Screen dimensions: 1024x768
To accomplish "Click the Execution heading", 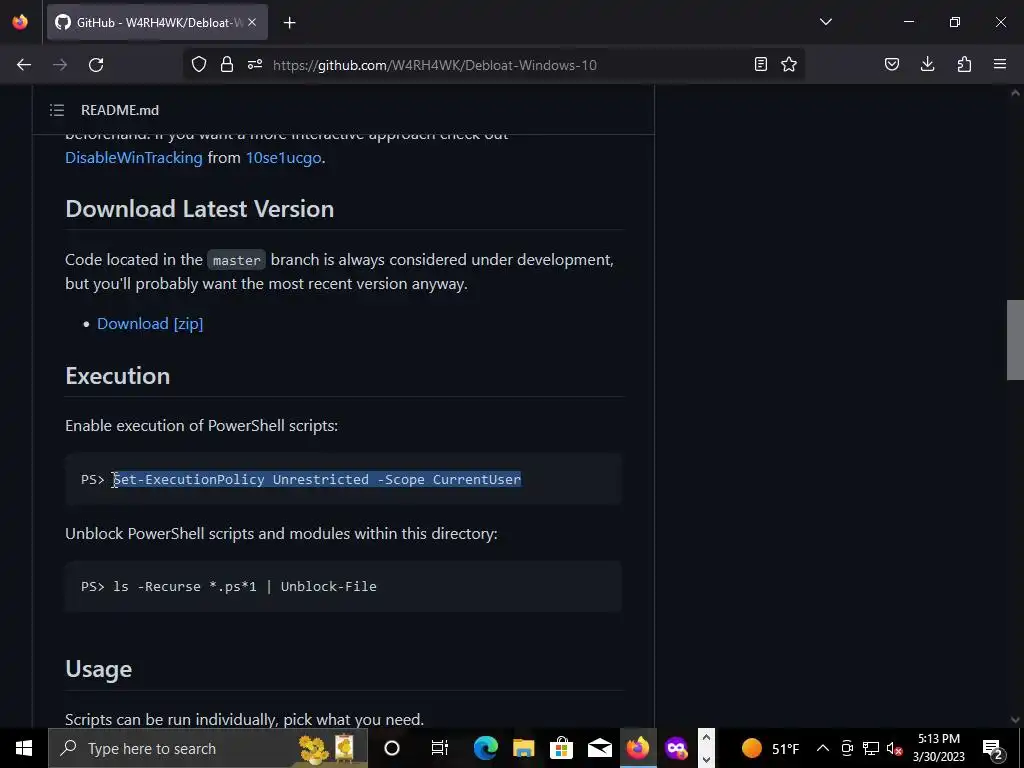I will (x=118, y=376).
